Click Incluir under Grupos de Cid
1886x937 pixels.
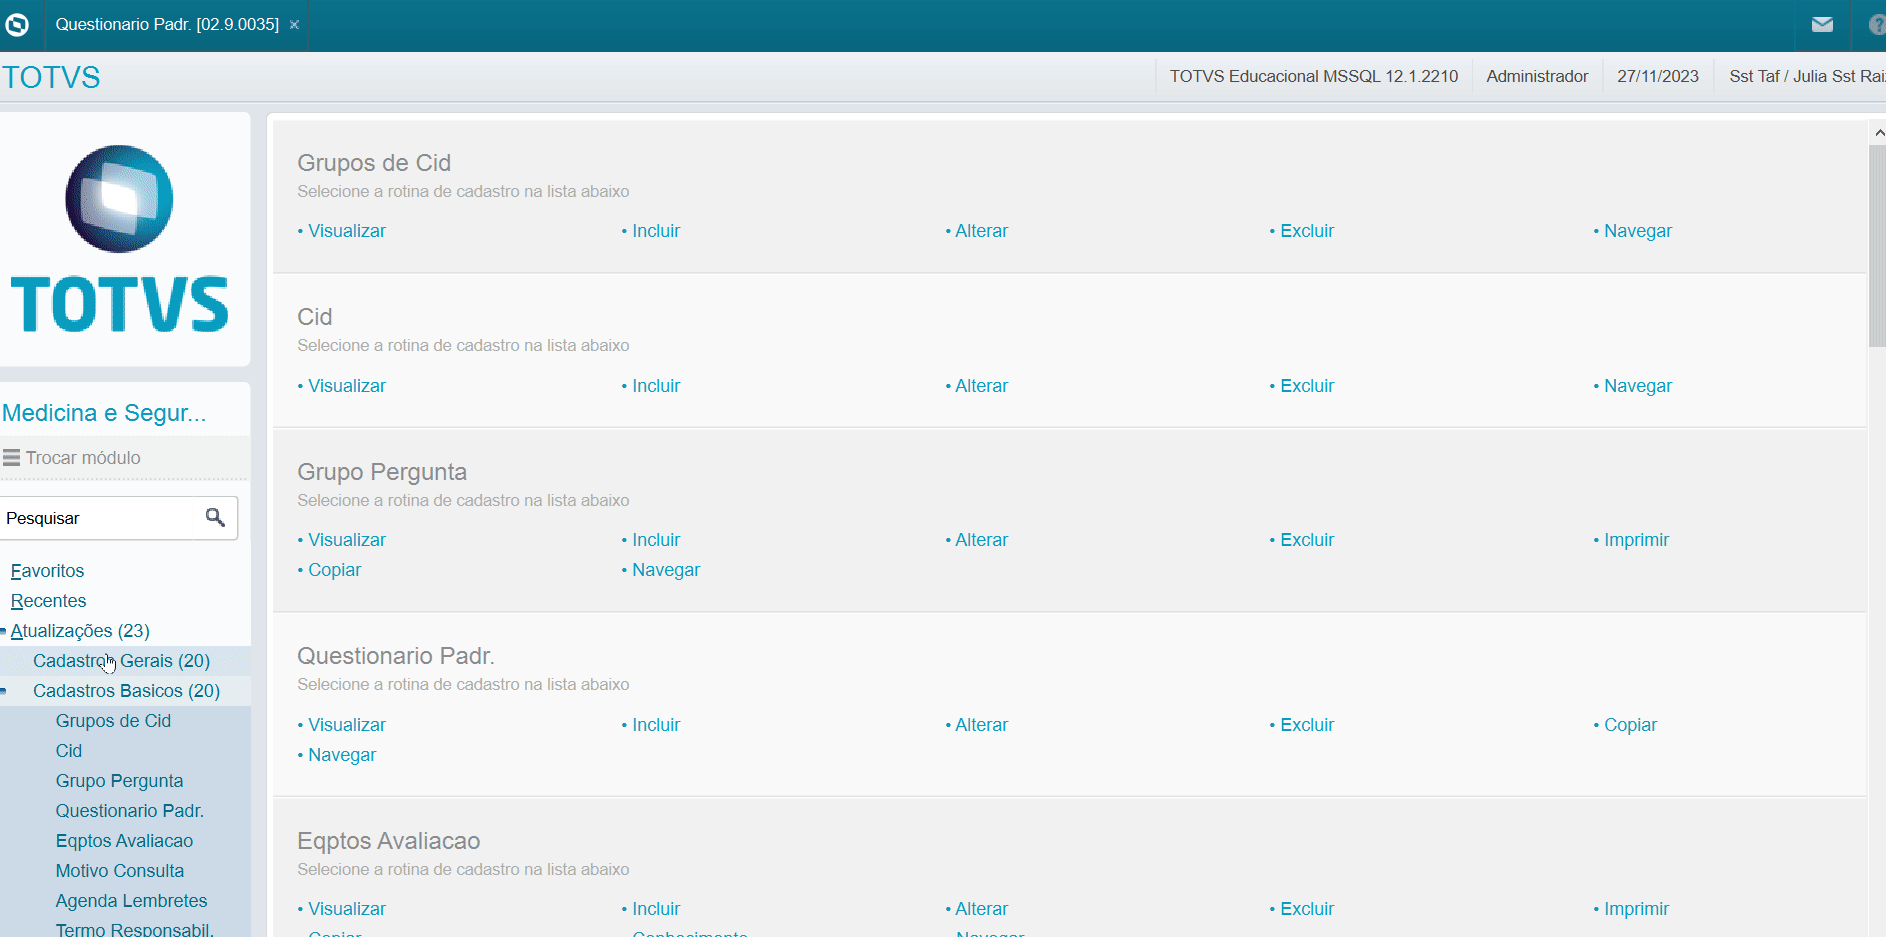pos(656,231)
